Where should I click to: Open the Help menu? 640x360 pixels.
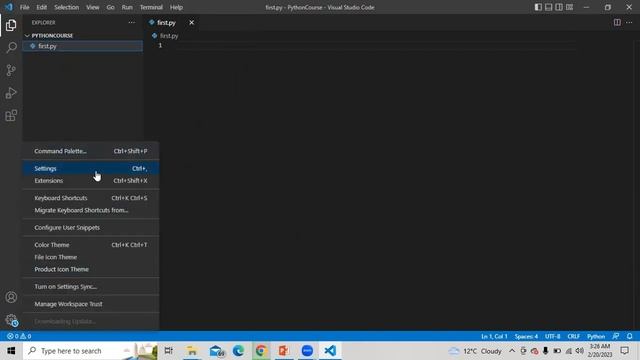click(176, 7)
